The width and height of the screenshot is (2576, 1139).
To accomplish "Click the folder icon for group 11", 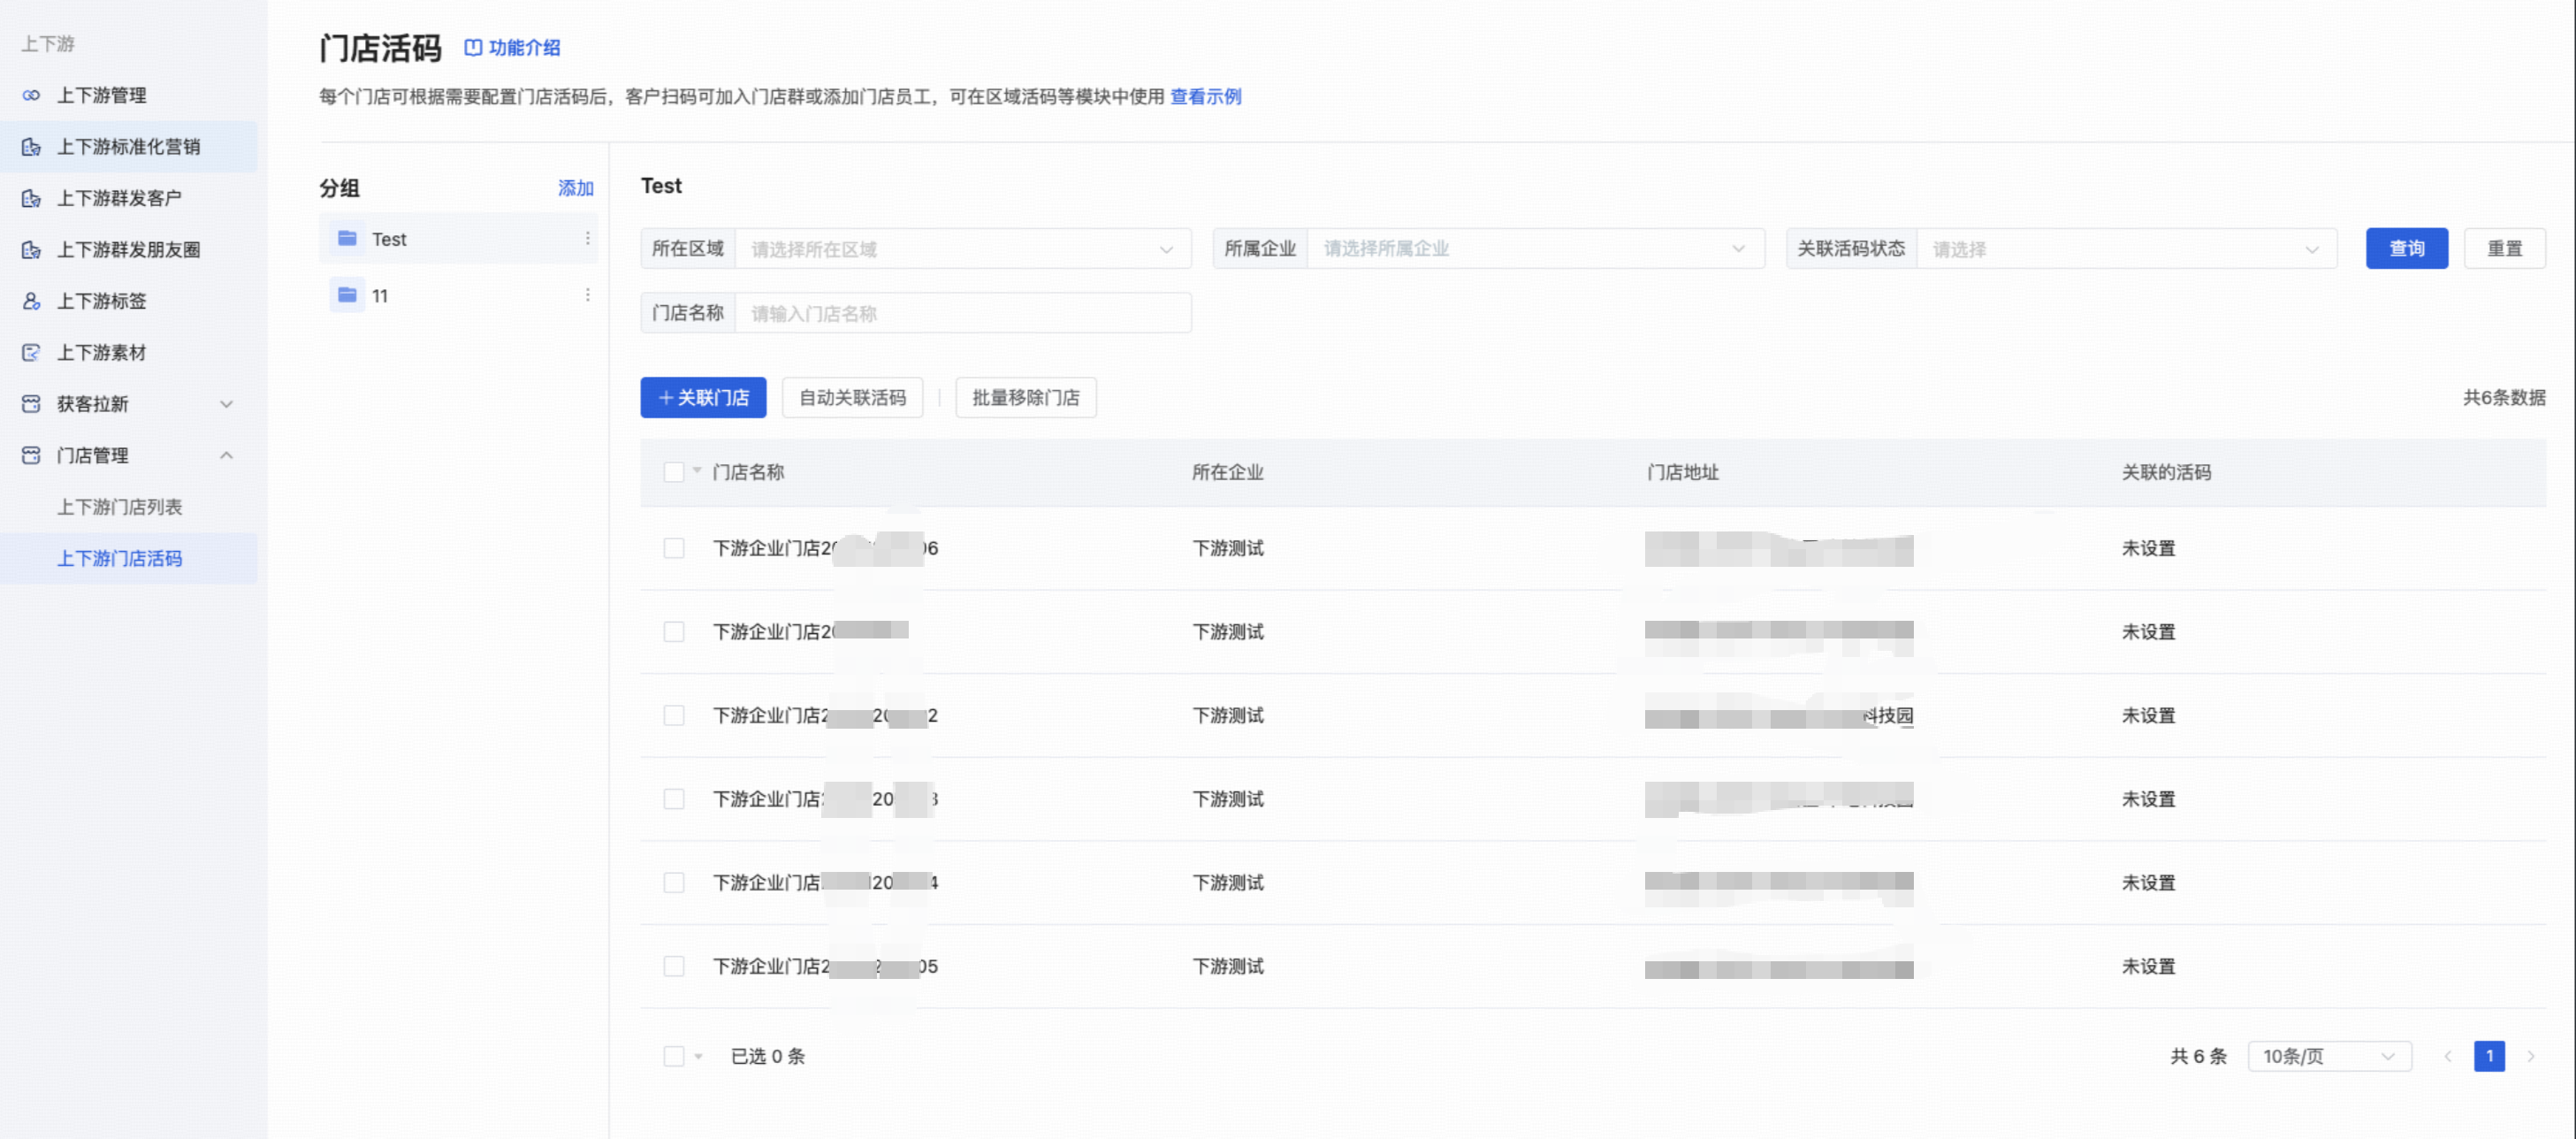I will pos(347,295).
